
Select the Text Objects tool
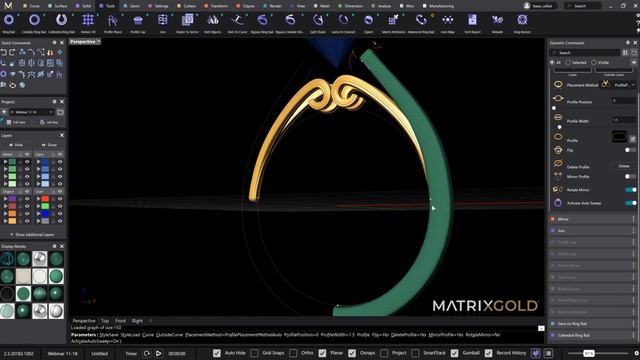(213, 23)
